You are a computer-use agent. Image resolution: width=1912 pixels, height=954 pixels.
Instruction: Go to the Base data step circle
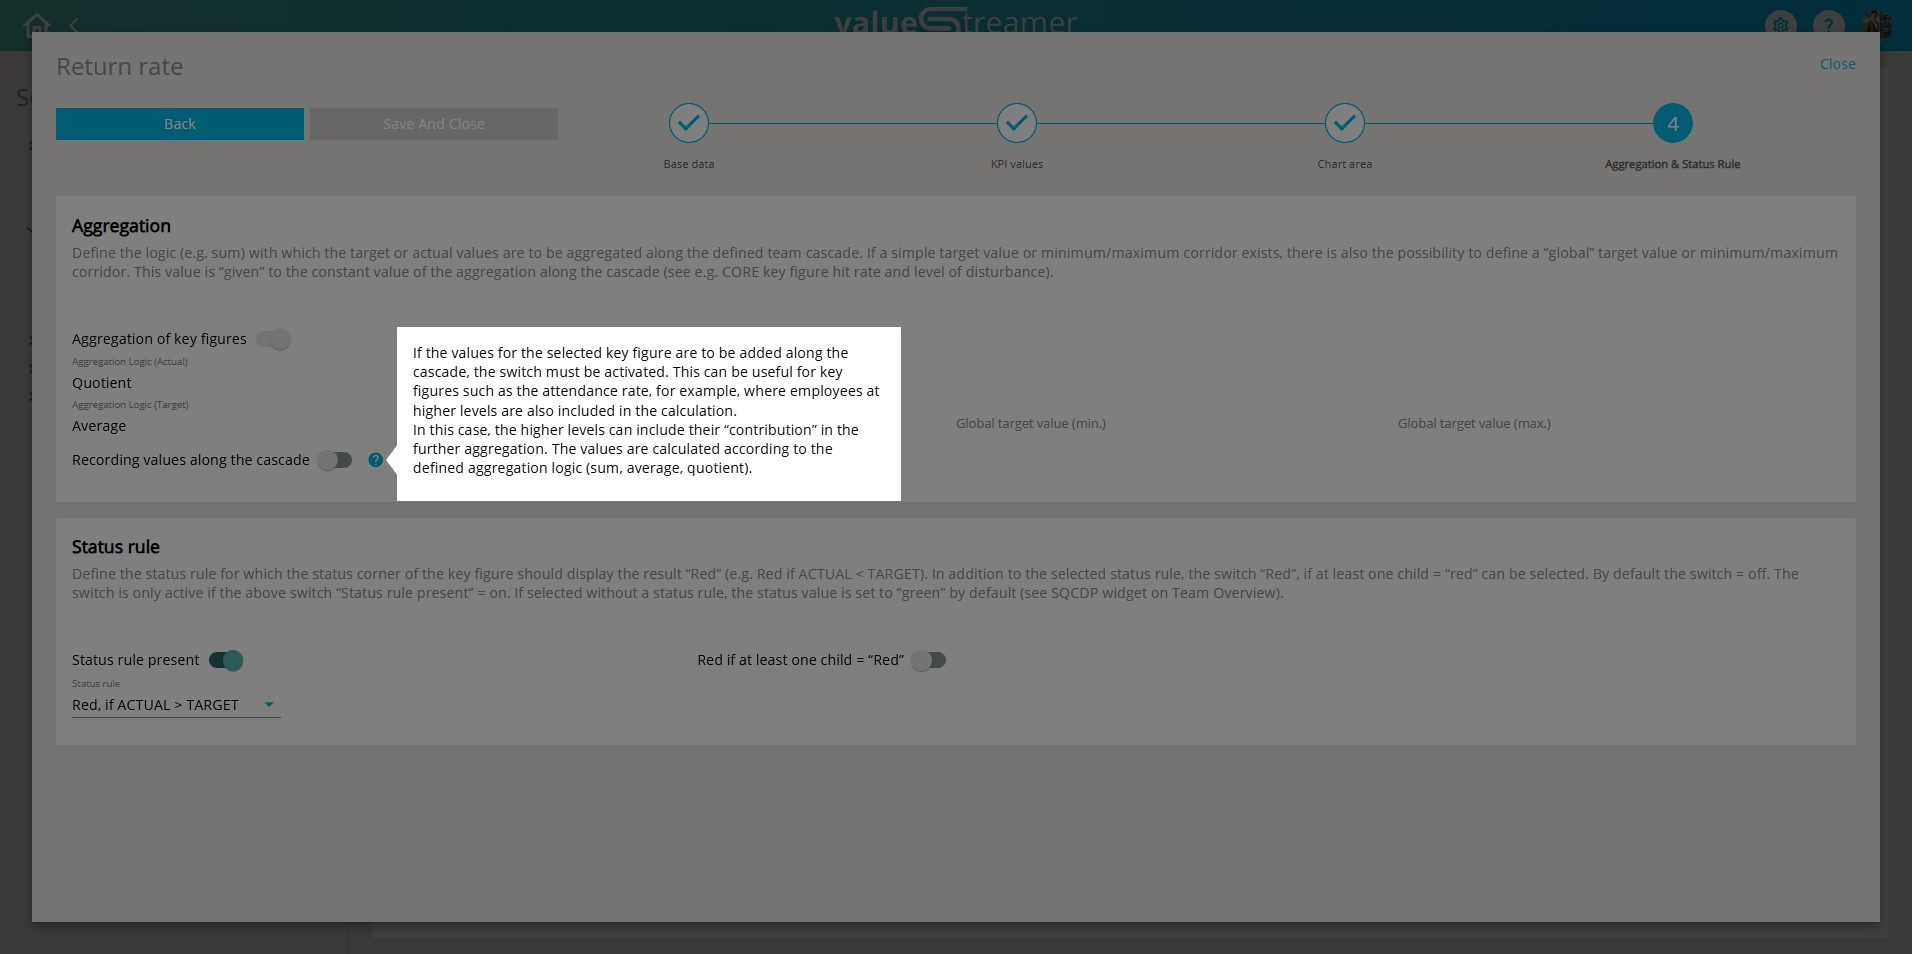(688, 124)
